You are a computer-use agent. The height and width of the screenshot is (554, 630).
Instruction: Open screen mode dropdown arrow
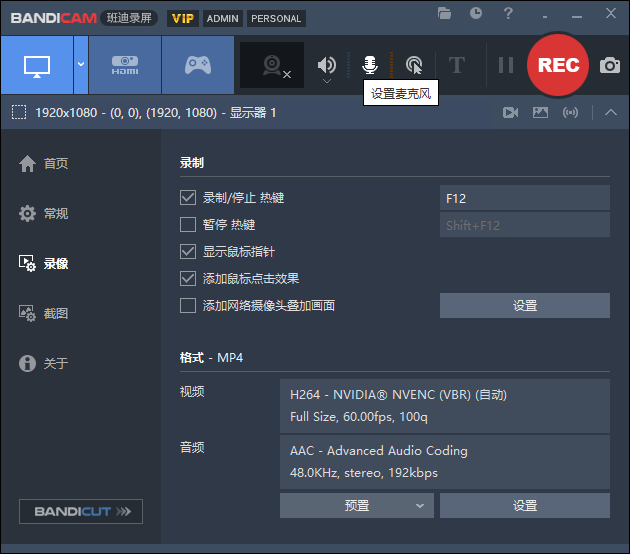[x=81, y=65]
